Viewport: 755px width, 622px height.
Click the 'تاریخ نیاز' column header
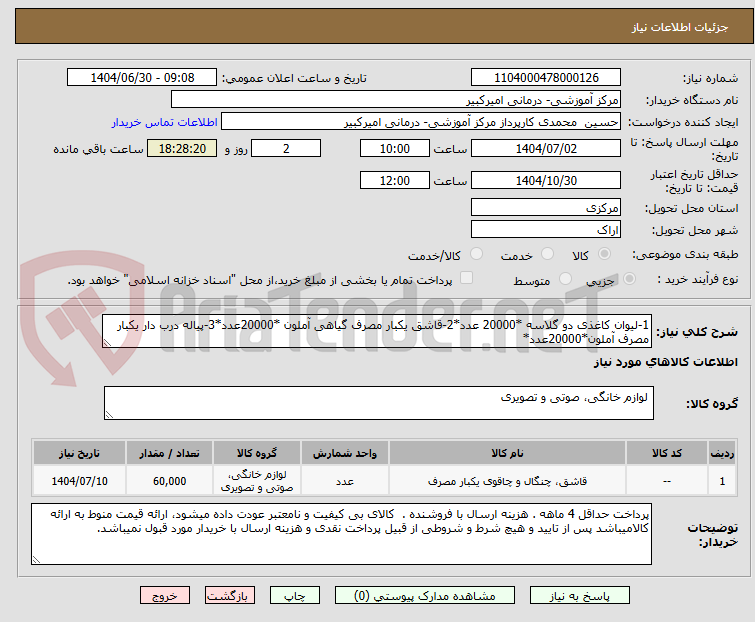79,453
